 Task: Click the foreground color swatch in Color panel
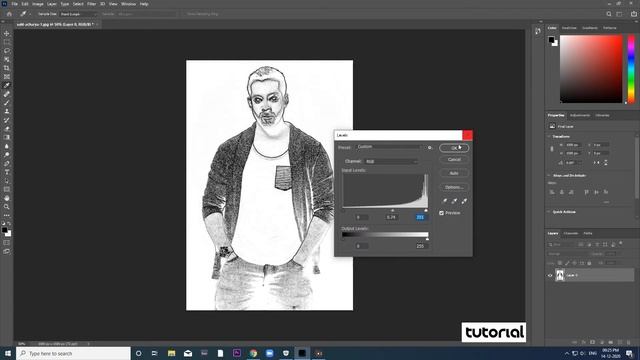point(551,40)
